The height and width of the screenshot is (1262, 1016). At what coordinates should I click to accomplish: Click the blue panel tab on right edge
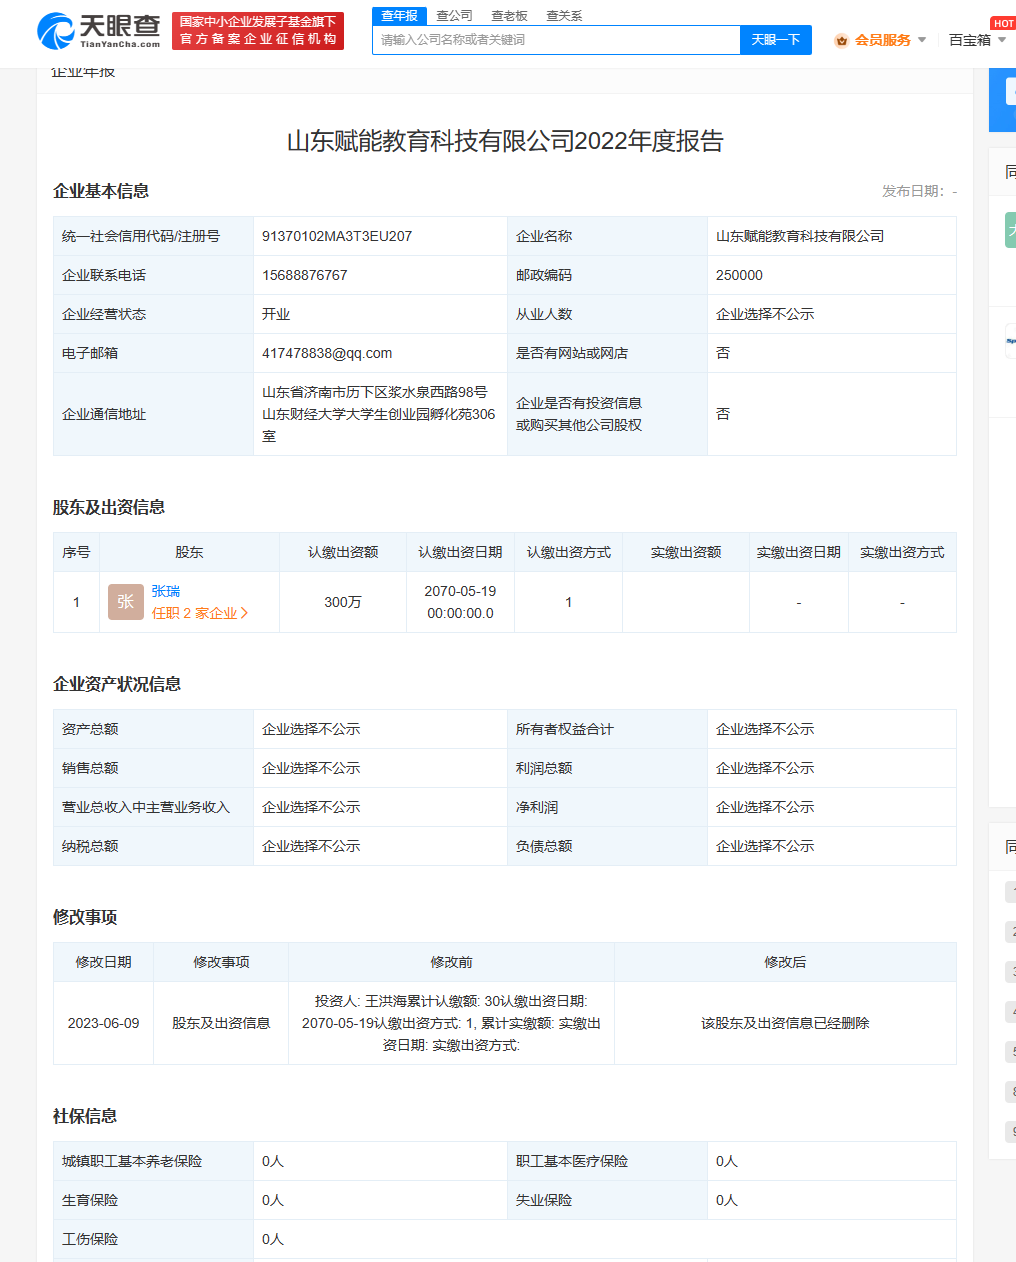tap(1006, 100)
